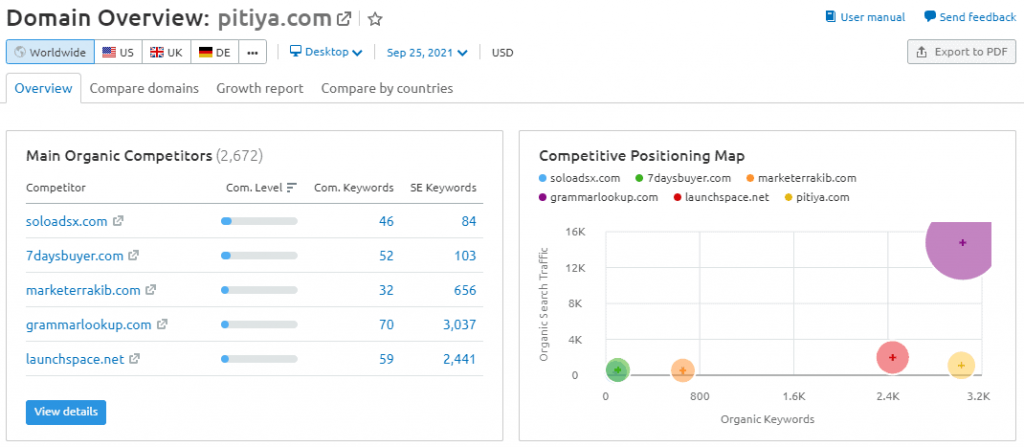Open 7daysbuyer.com competitor link
Screen dimensions: 1024x447
coord(74,256)
